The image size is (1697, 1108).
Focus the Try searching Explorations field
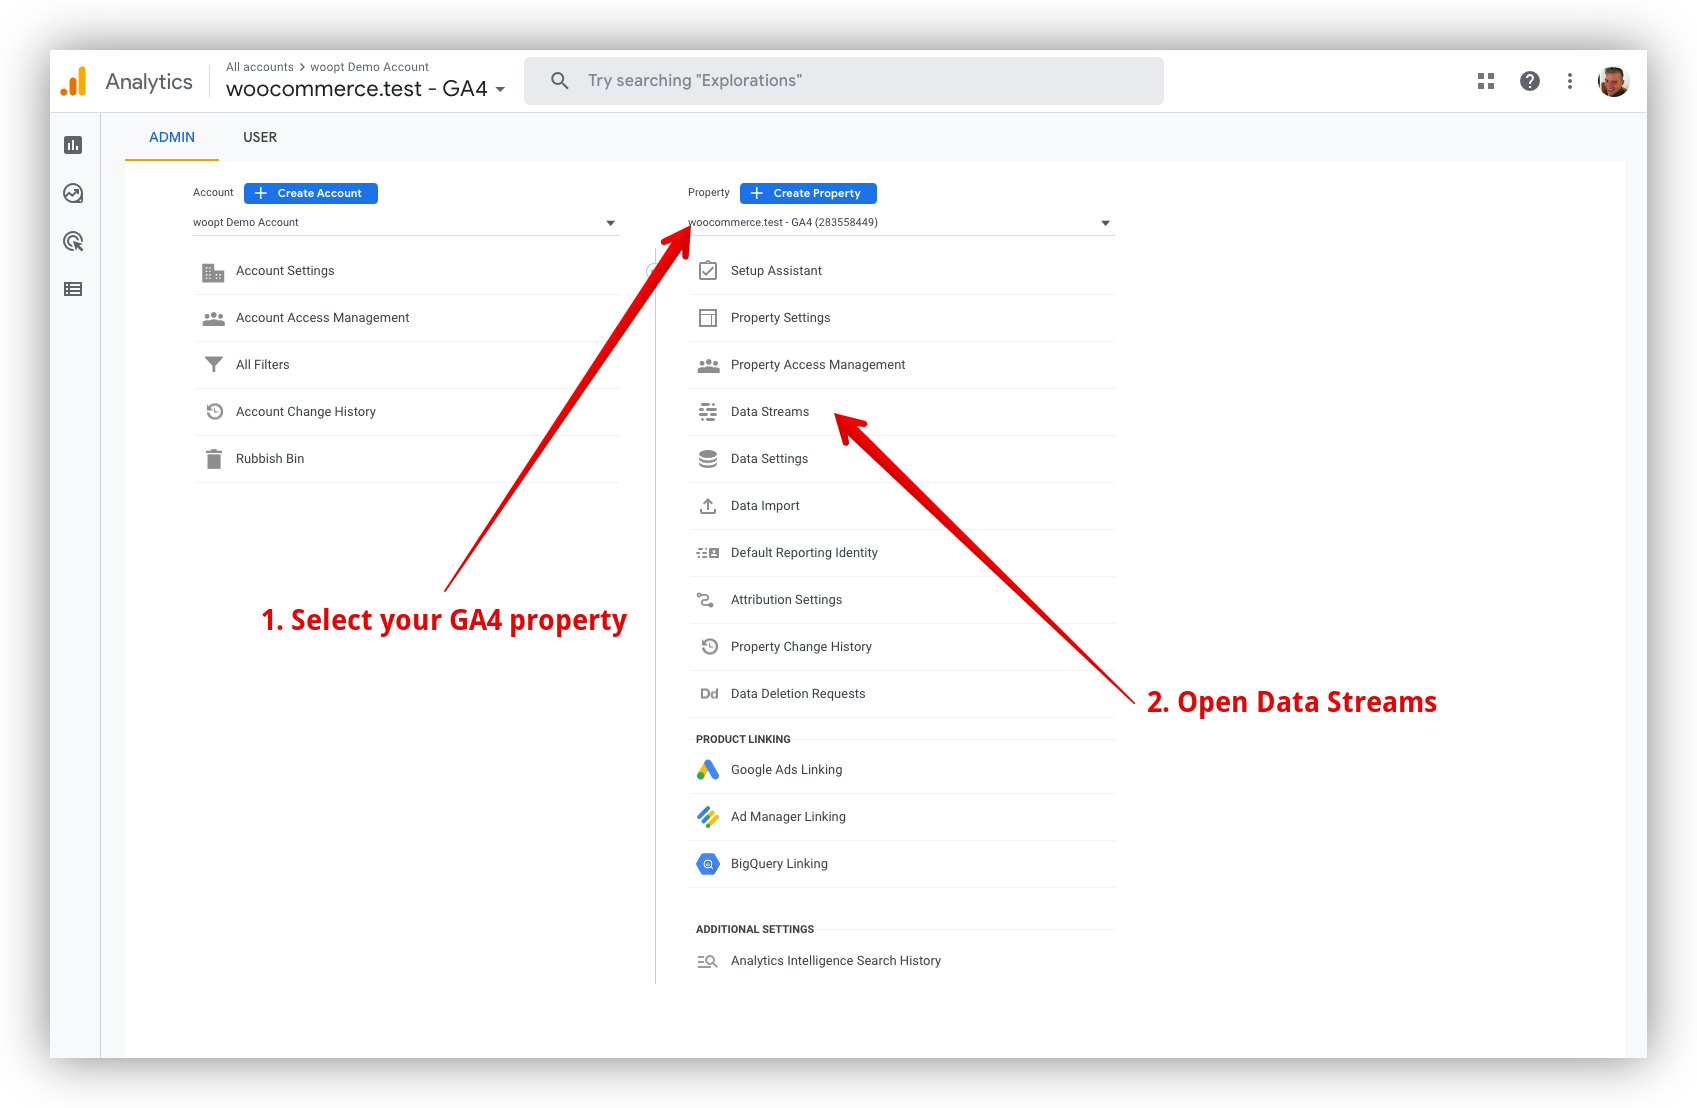pos(844,81)
